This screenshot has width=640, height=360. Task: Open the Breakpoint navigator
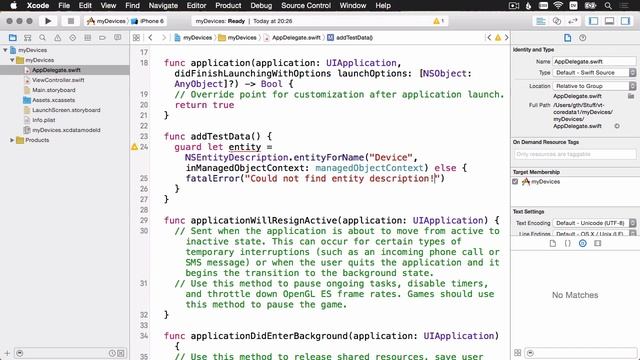tap(102, 38)
